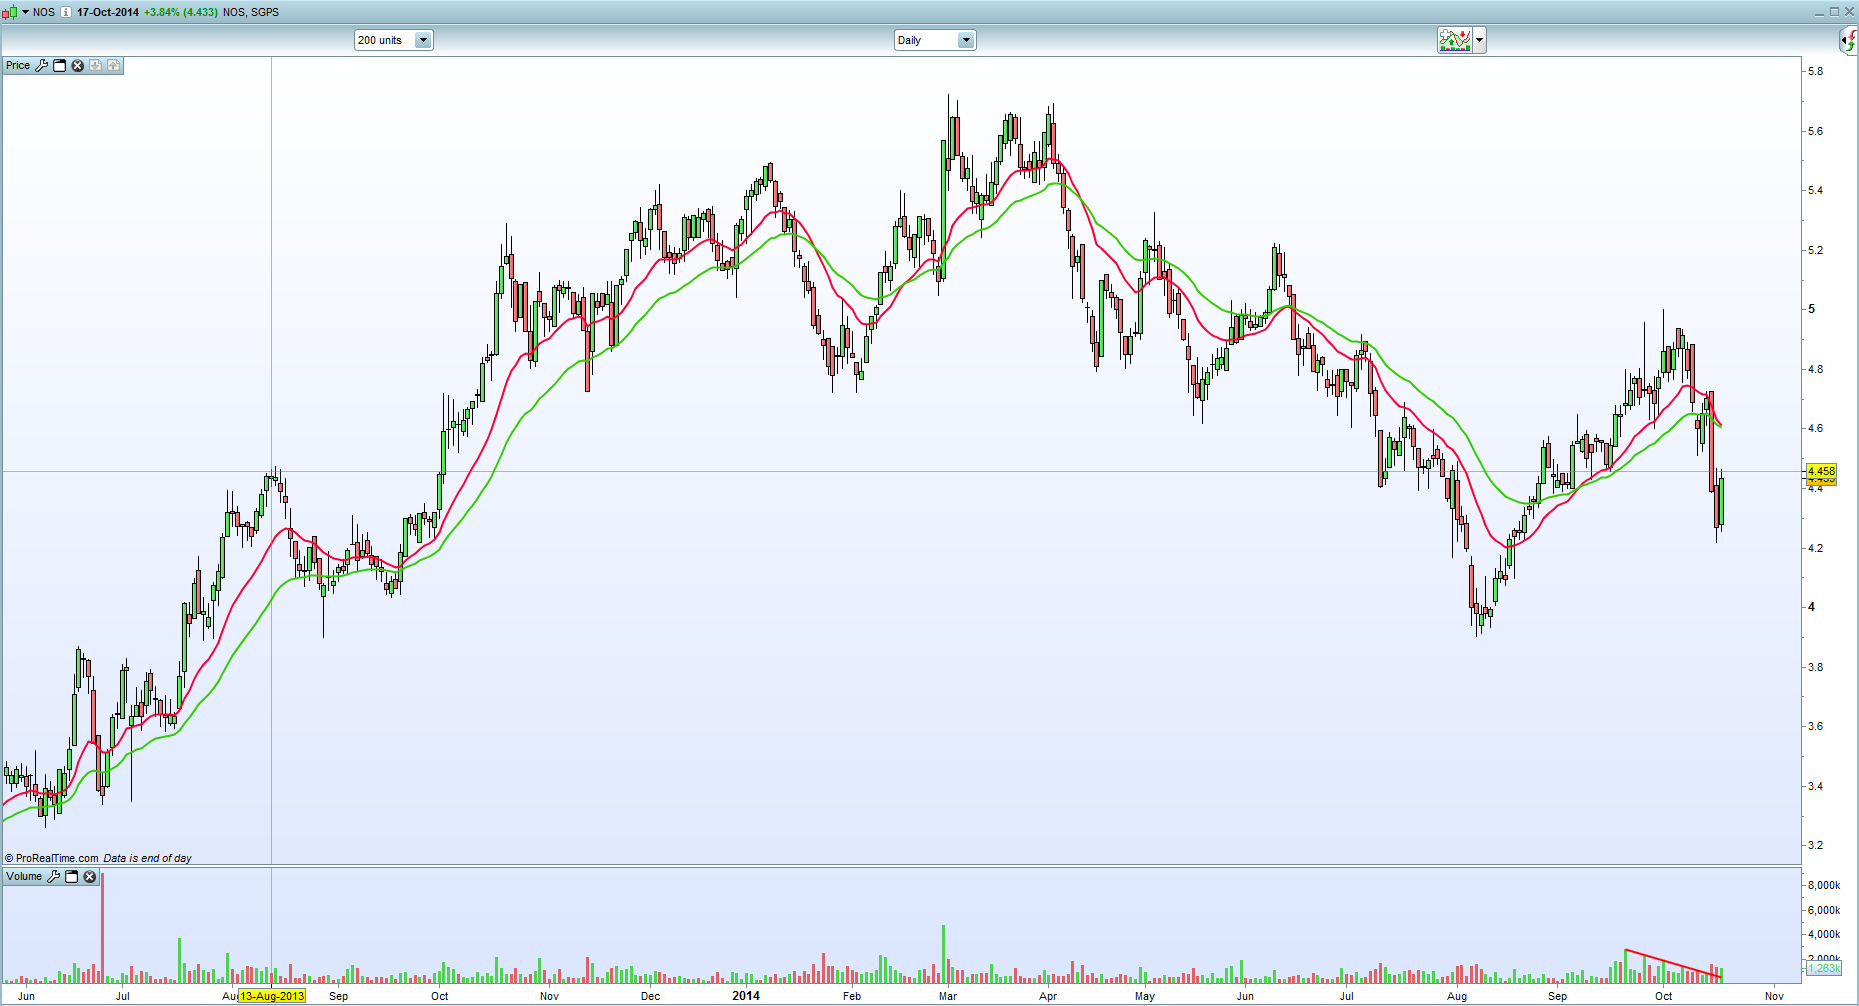Open Price panel settings wrench
Image resolution: width=1859 pixels, height=1006 pixels.
tap(42, 65)
